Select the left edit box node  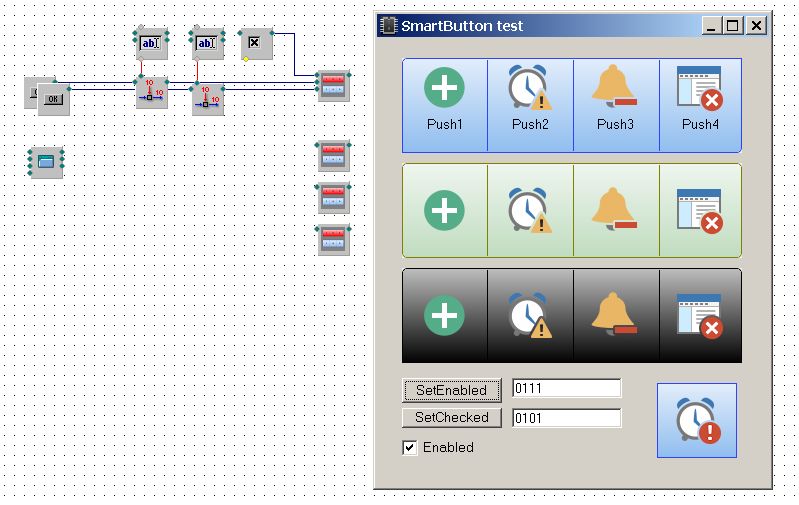click(151, 43)
